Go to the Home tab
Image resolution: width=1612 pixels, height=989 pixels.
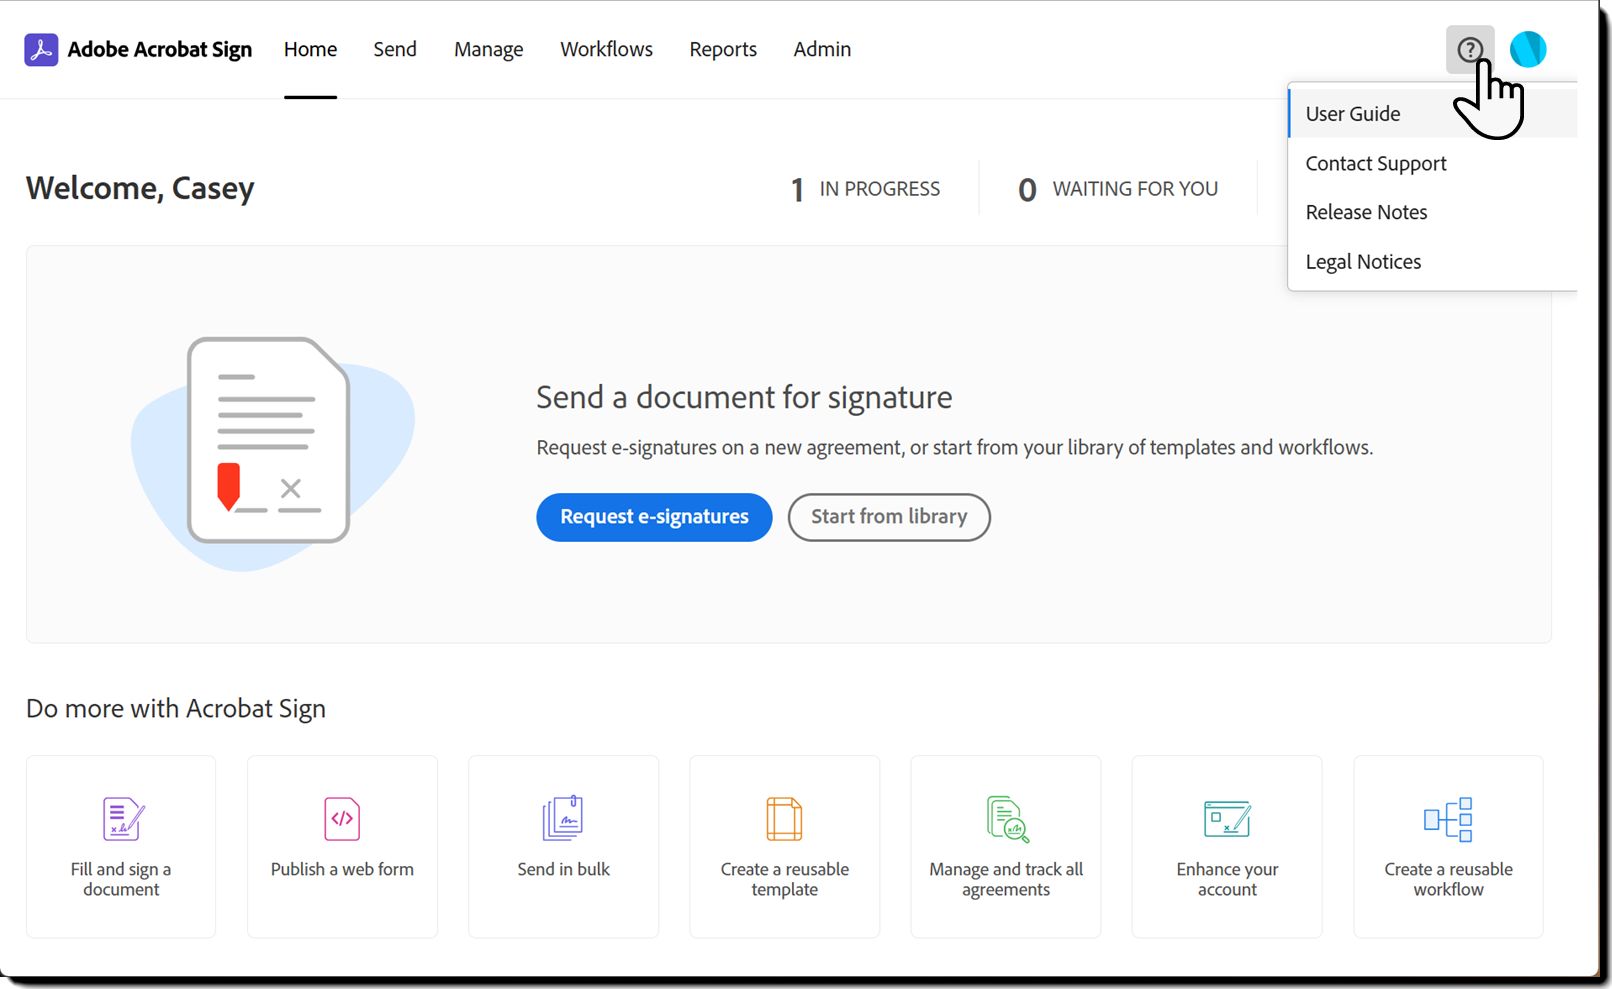(x=310, y=49)
